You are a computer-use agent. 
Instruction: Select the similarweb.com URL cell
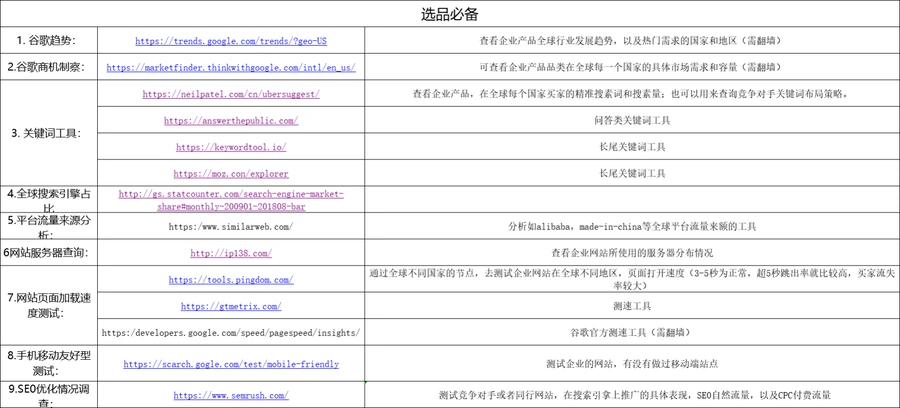231,226
